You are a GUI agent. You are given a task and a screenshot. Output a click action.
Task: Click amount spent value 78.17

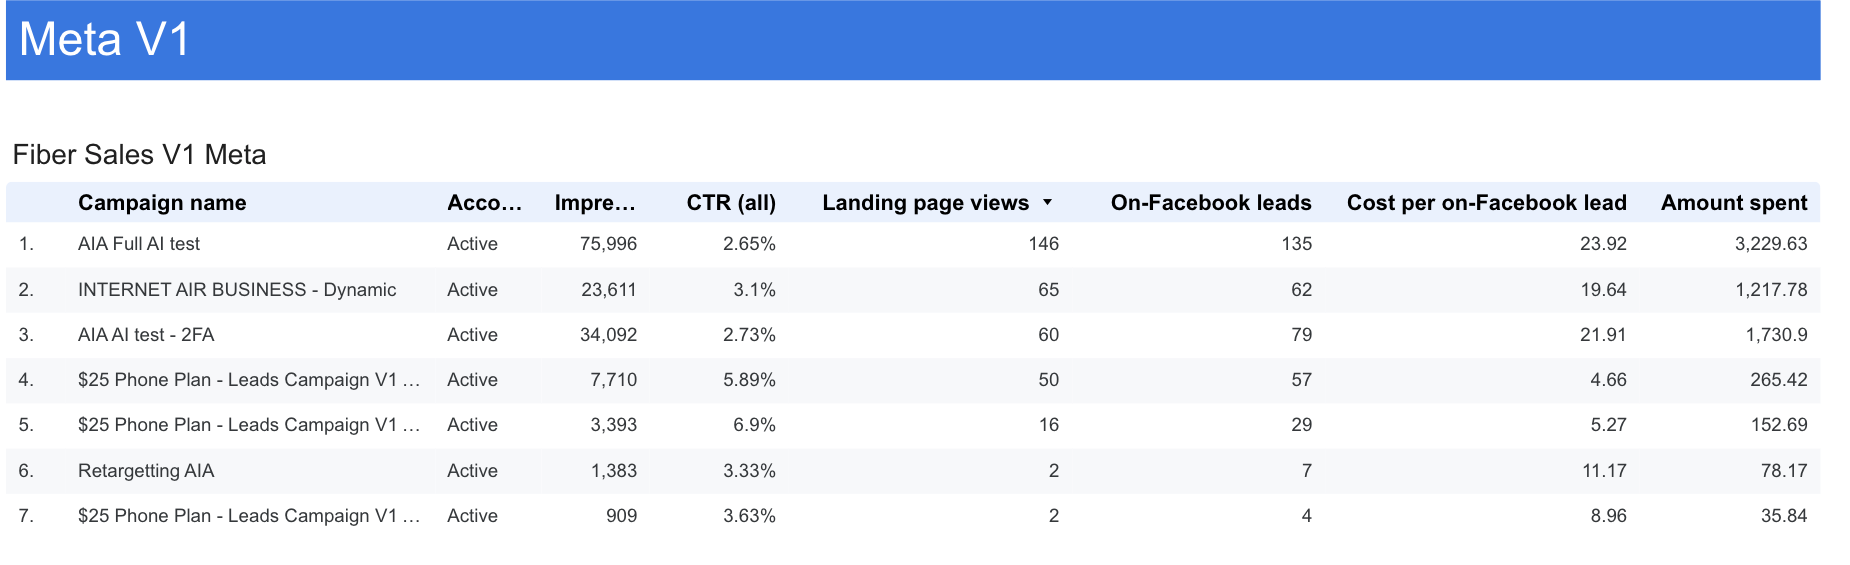tap(1785, 471)
